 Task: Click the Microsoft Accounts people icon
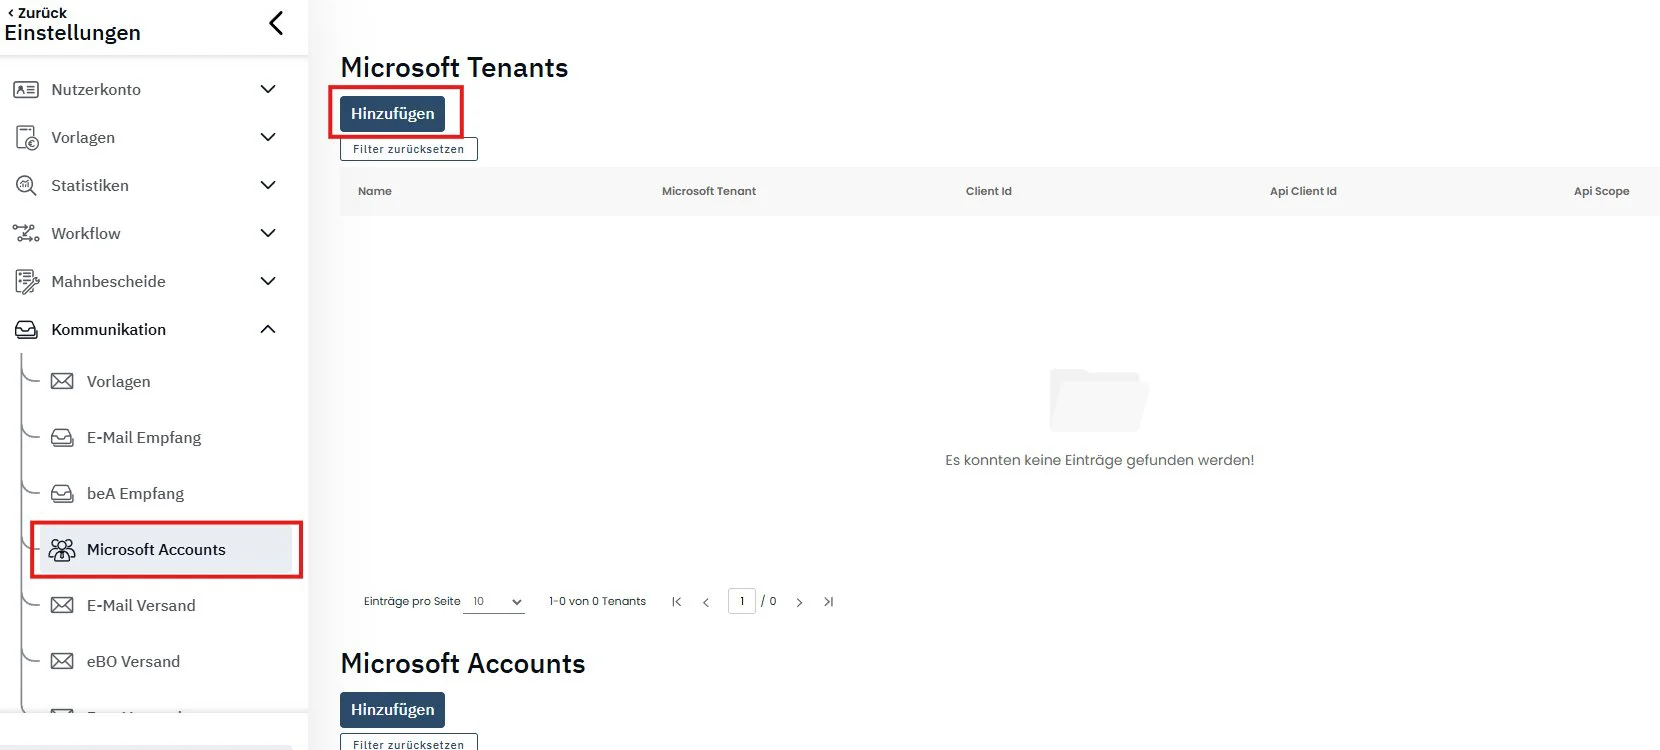[x=62, y=549]
